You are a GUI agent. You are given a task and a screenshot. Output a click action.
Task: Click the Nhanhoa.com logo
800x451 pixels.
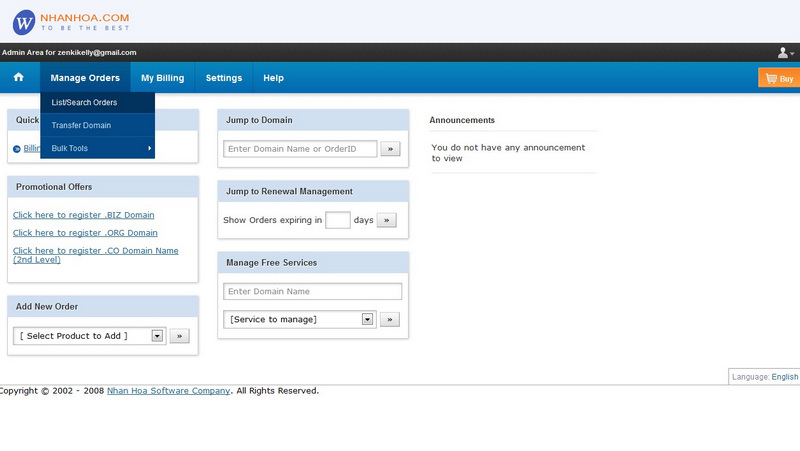[71, 22]
